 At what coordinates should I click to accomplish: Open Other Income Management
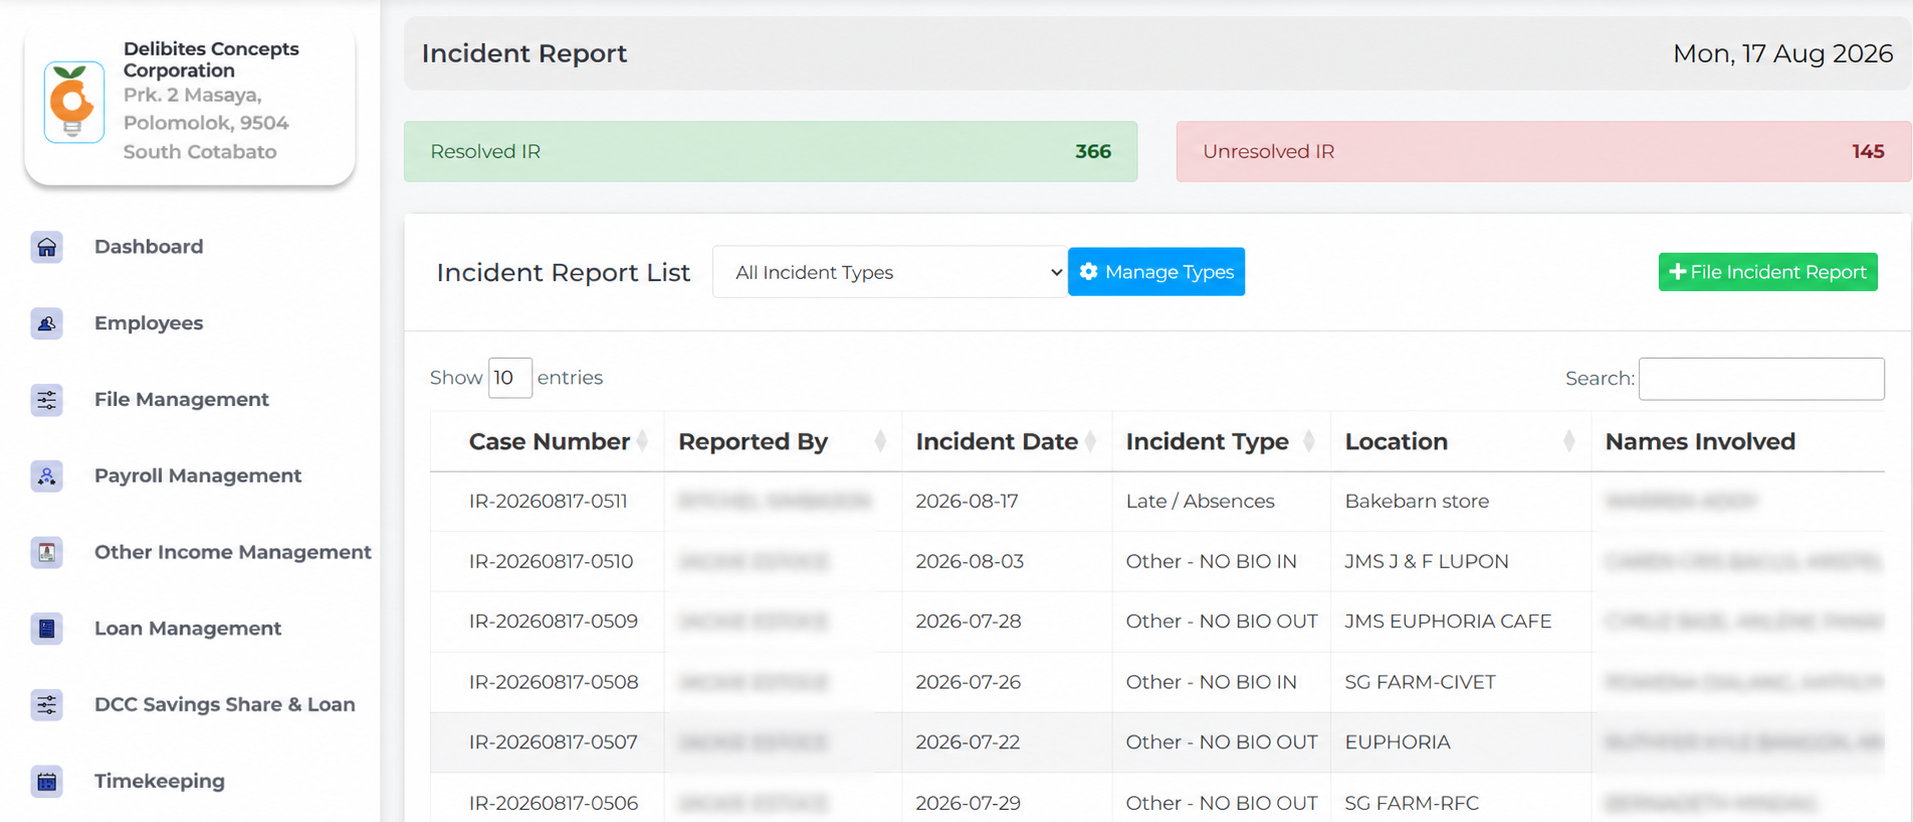tap(233, 552)
